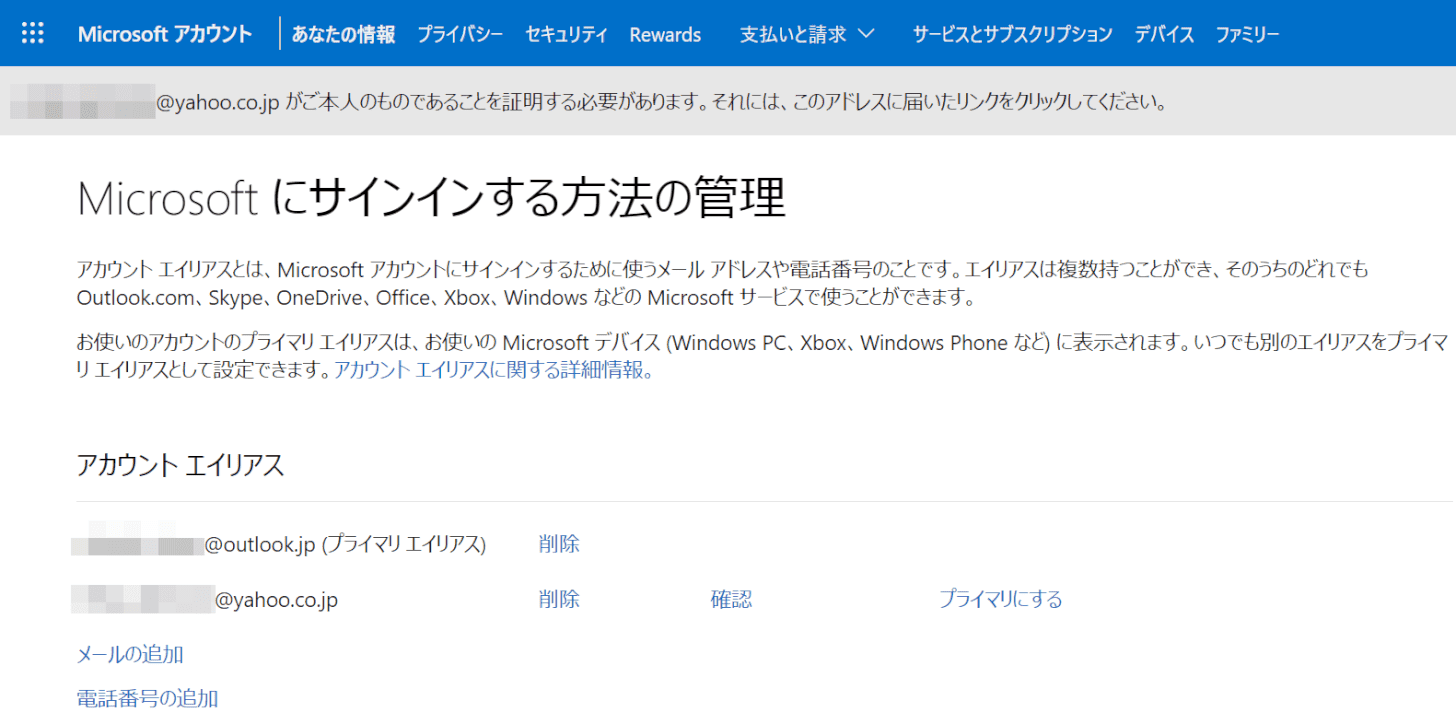Click the Microsoft アカウント header title
Screen dimensions: 1456x724
165,34
